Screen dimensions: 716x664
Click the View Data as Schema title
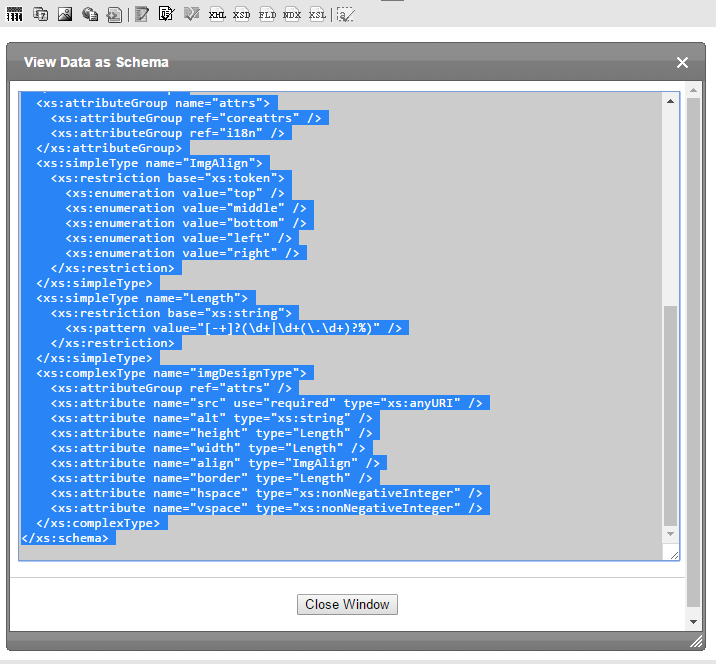coord(96,62)
